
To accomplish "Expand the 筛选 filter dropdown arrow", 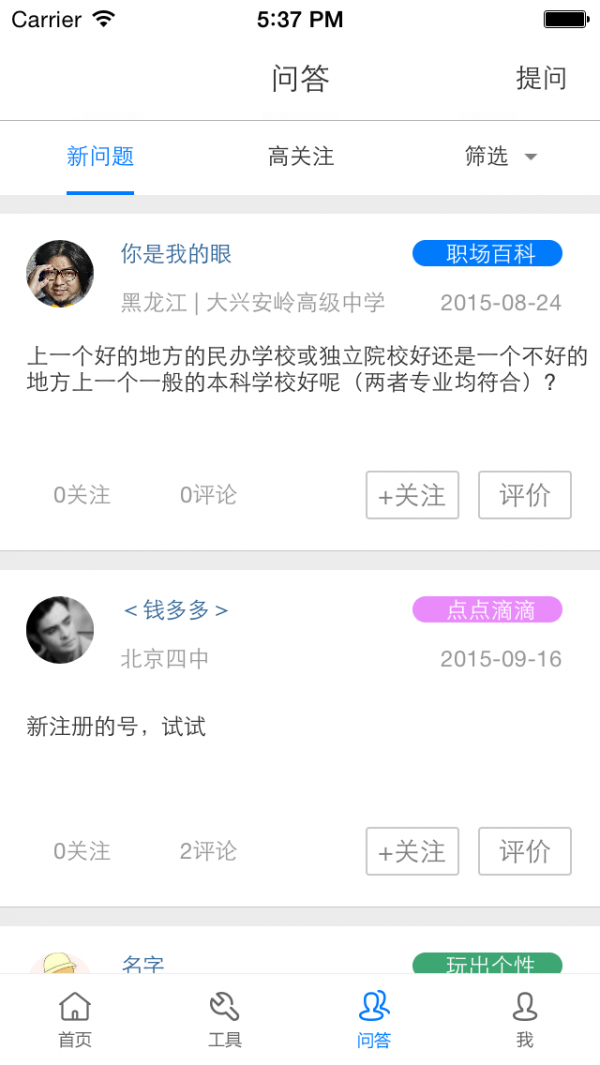I will (x=531, y=157).
